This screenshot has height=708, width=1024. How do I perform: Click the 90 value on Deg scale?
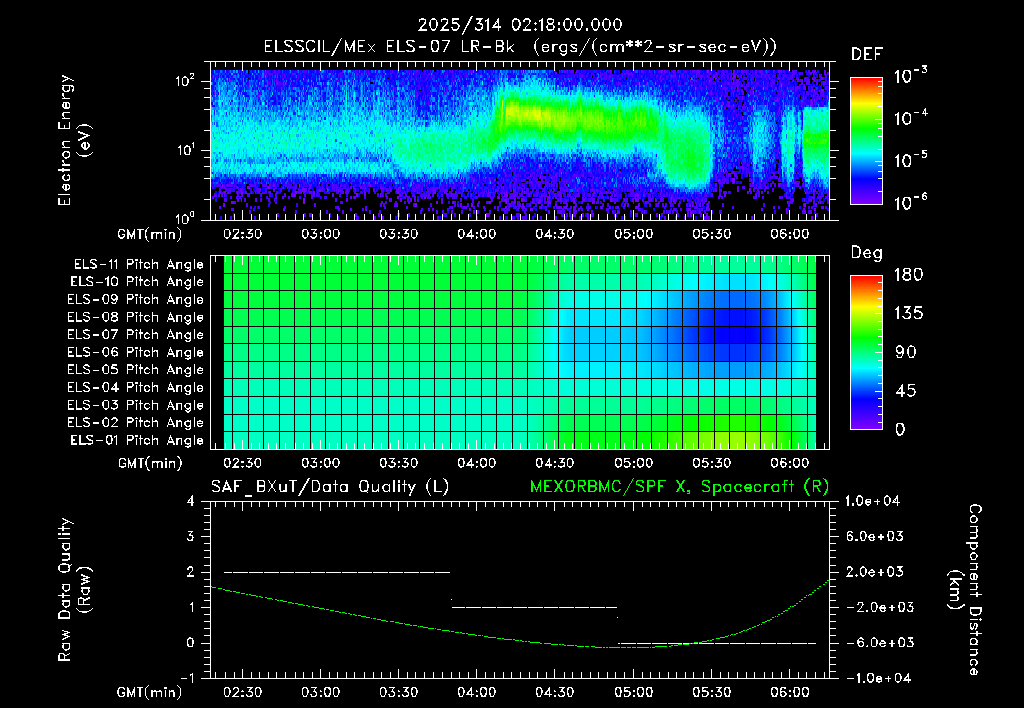(905, 352)
